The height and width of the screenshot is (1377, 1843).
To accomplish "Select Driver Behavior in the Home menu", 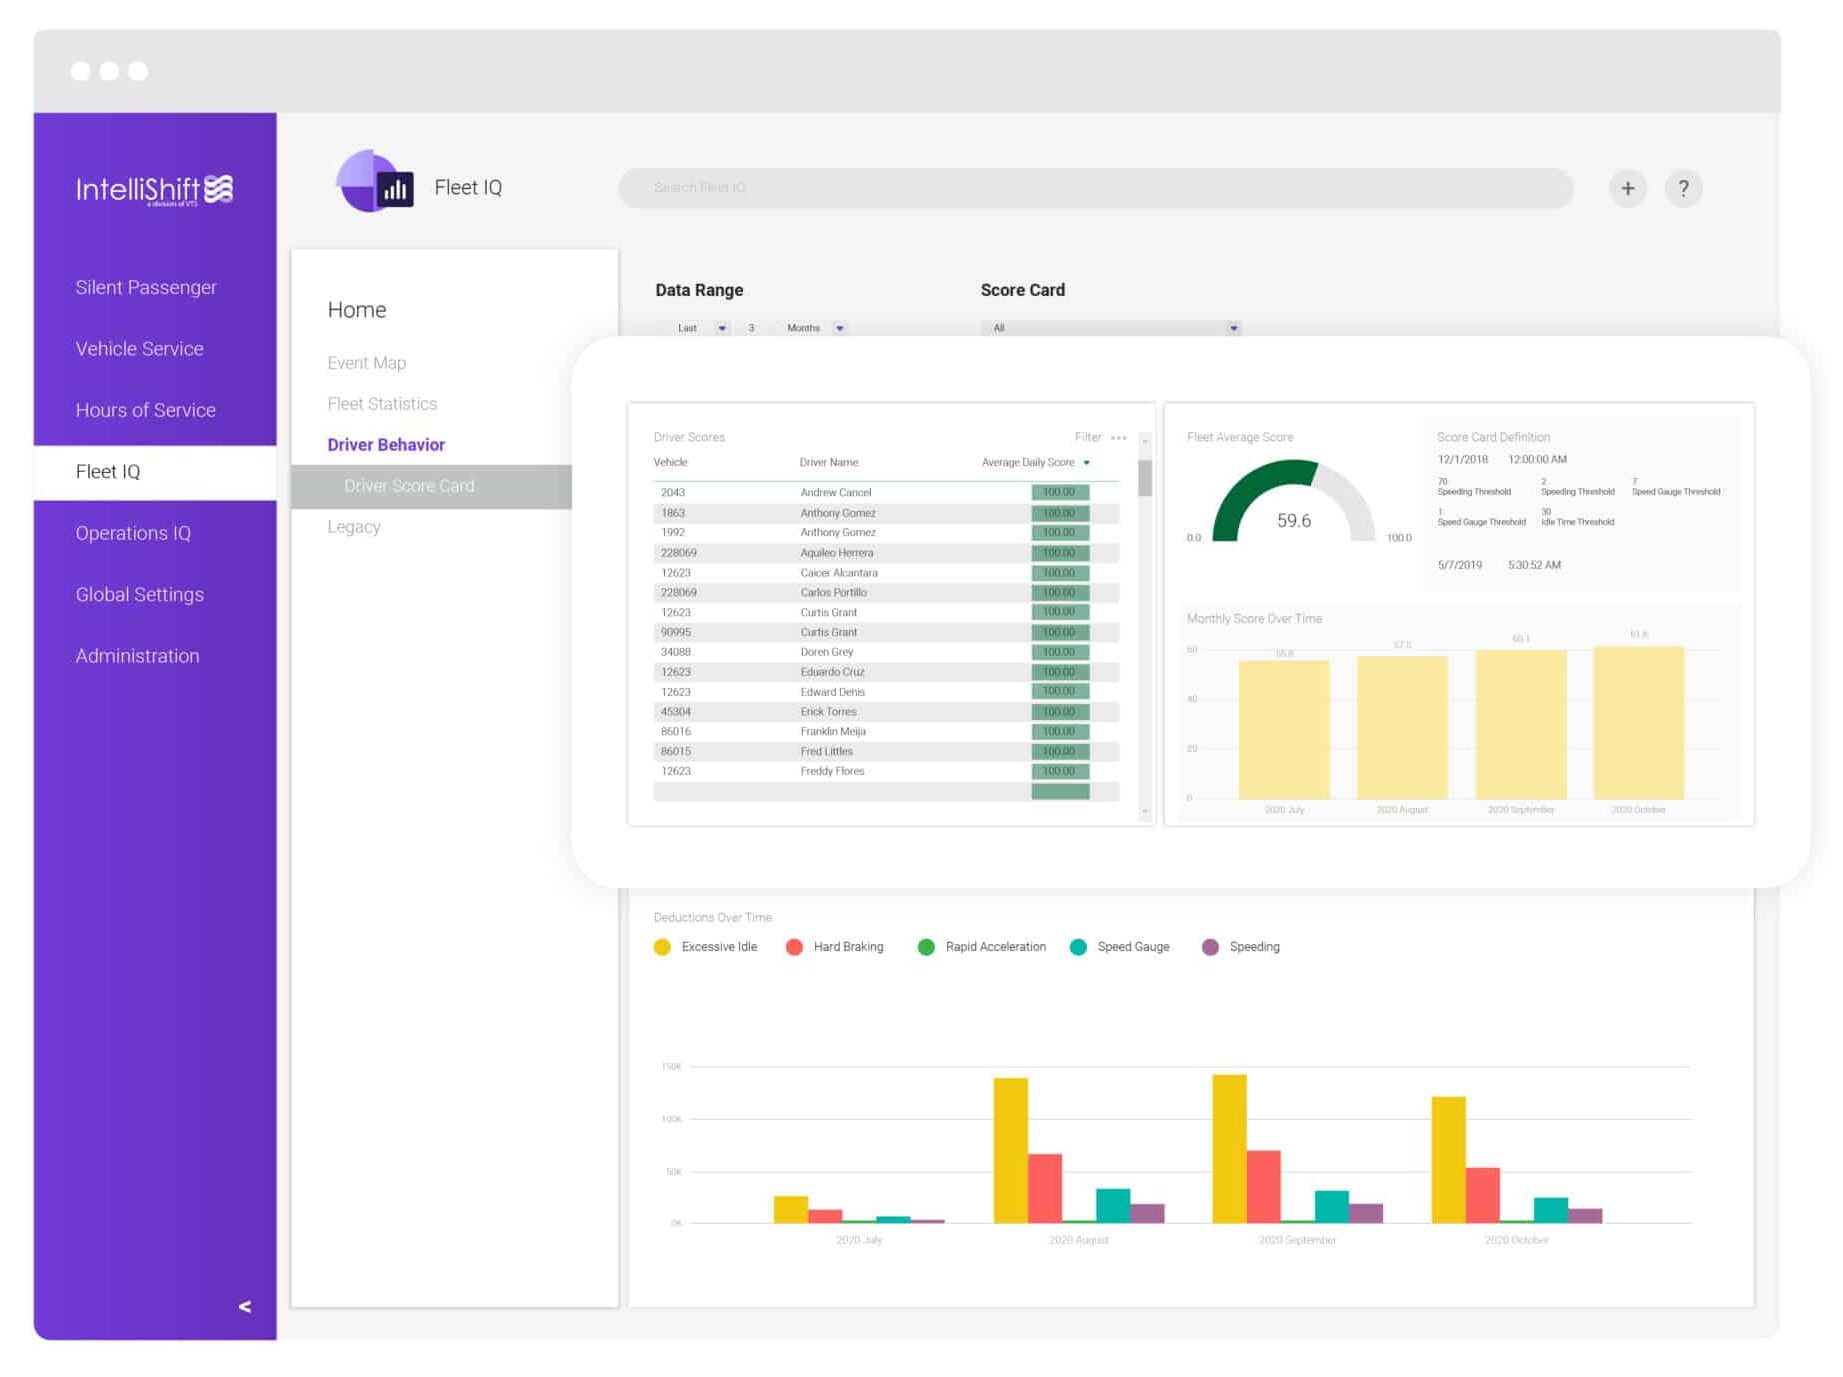I will (386, 444).
